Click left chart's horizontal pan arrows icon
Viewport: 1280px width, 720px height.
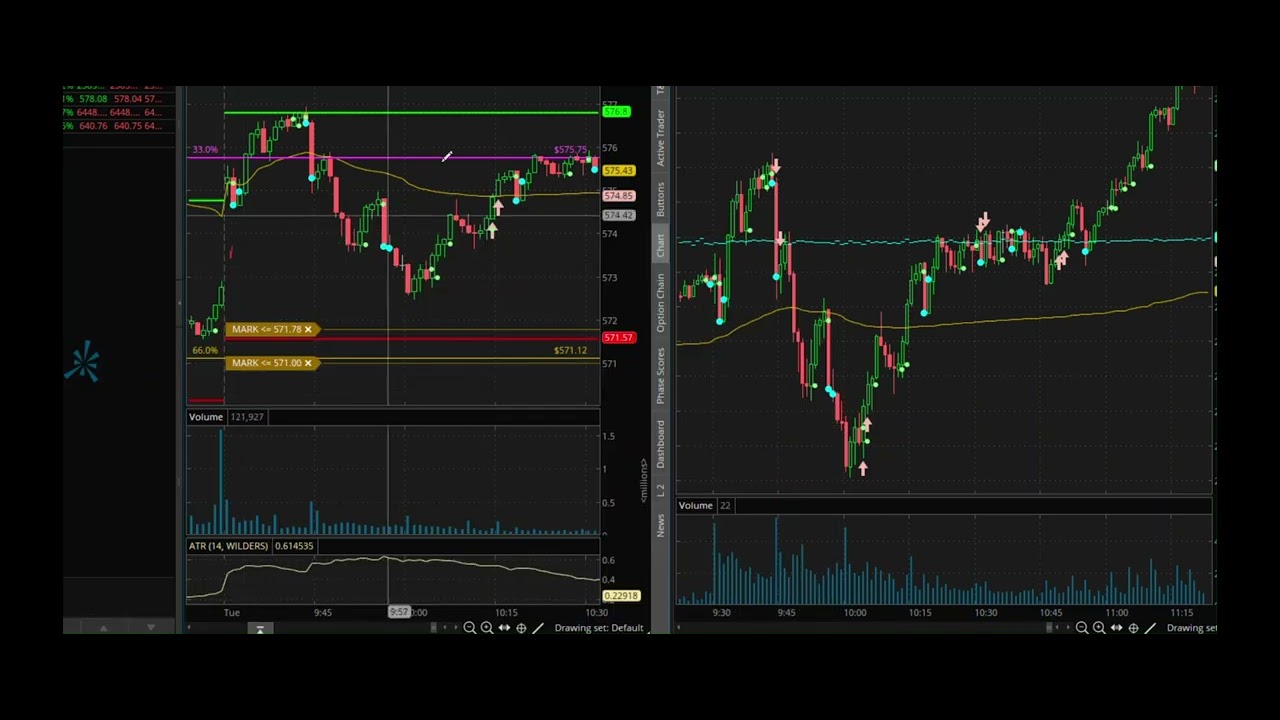(x=504, y=628)
